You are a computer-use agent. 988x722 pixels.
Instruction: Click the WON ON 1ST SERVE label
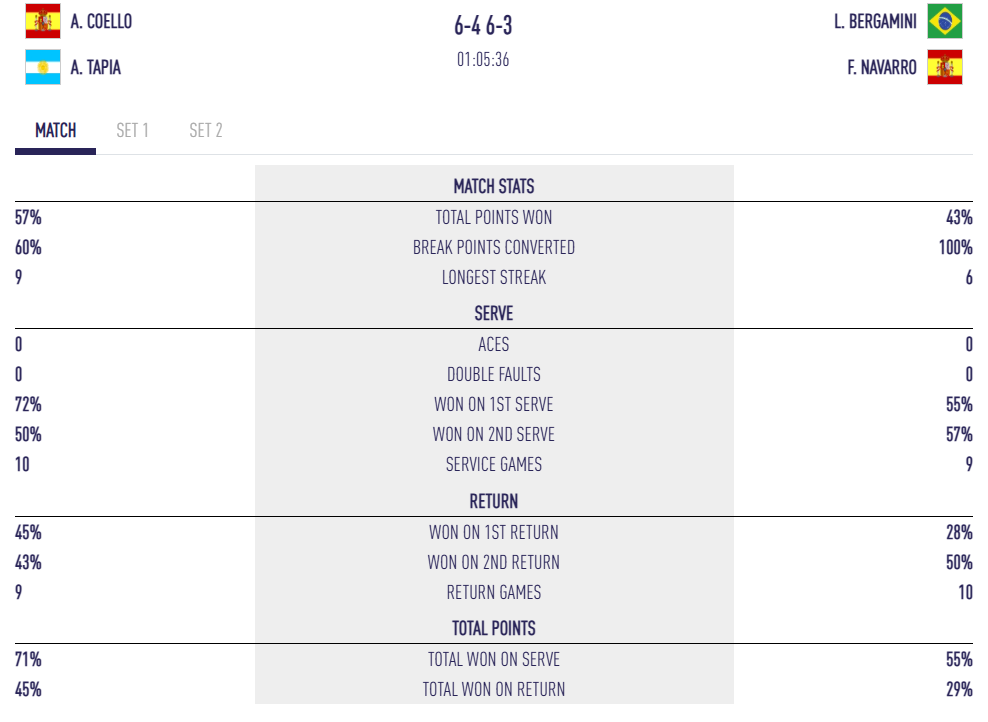click(494, 404)
